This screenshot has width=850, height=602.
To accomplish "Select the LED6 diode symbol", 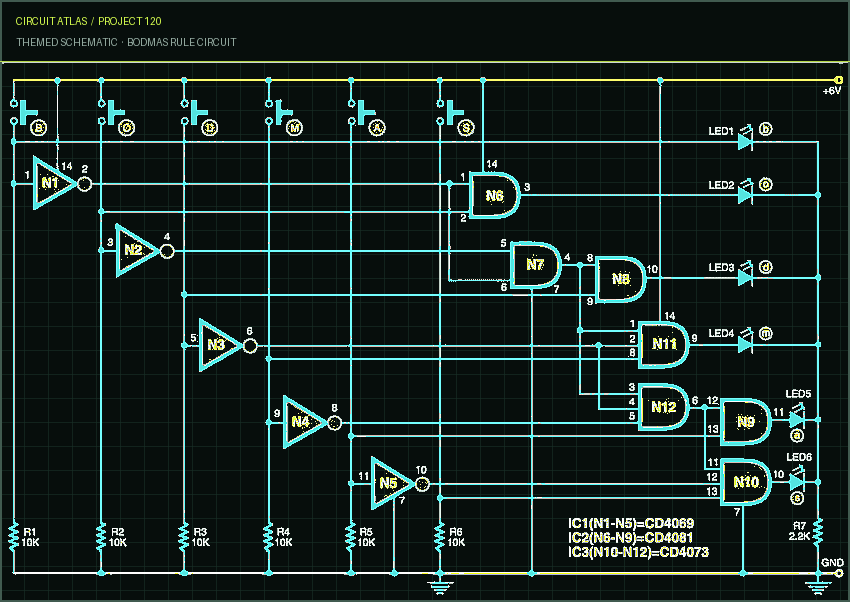I will click(x=797, y=480).
